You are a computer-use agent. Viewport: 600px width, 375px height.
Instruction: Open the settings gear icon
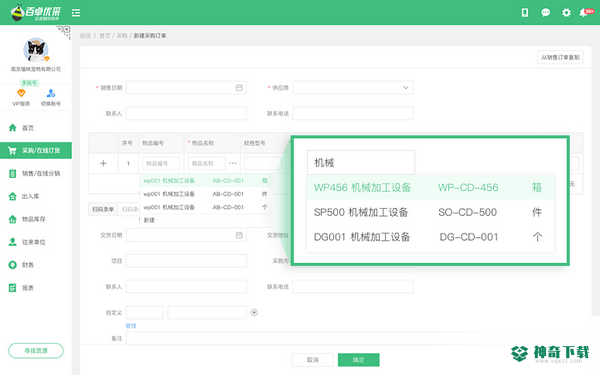566,13
